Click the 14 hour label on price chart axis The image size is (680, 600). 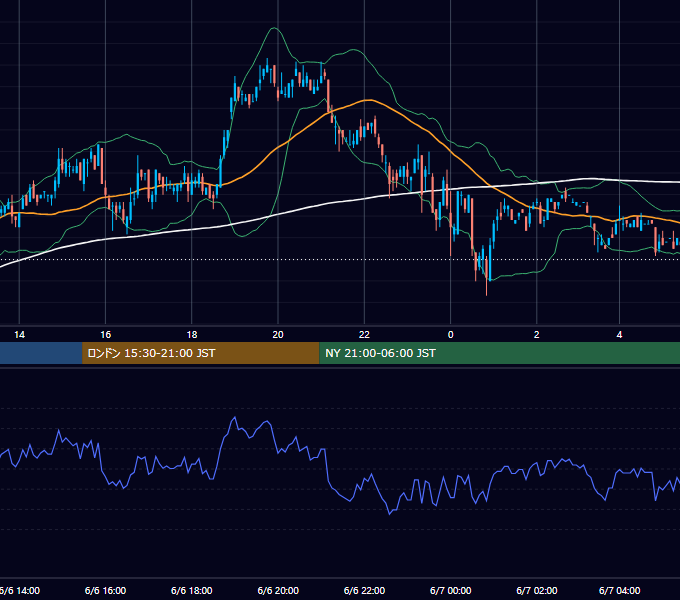pos(20,335)
